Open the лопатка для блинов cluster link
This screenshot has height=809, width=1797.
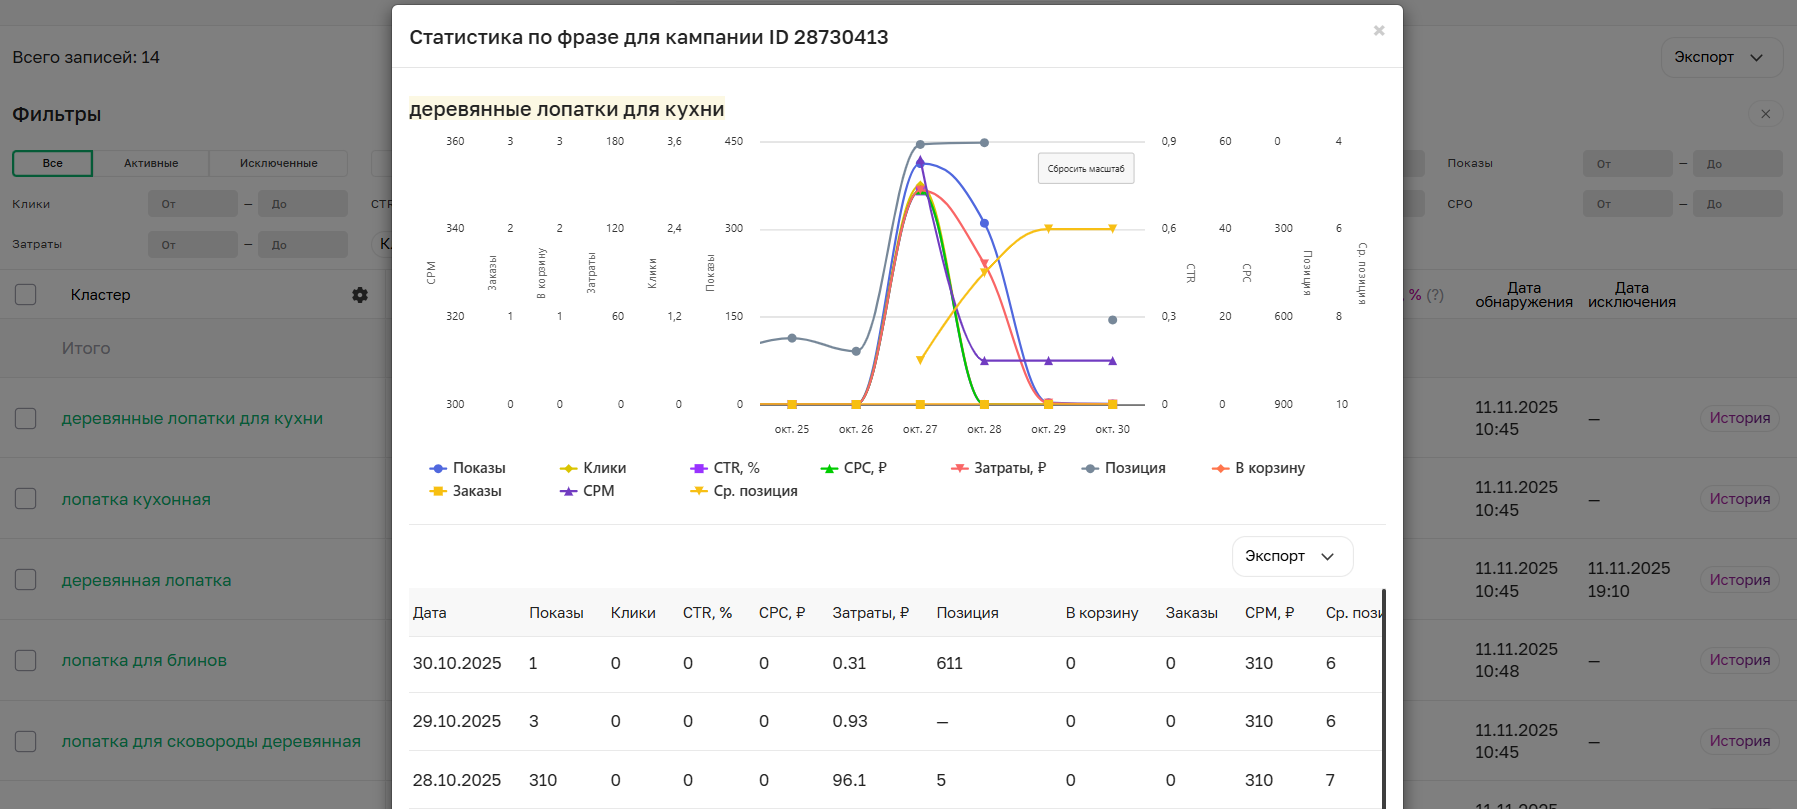click(x=144, y=660)
